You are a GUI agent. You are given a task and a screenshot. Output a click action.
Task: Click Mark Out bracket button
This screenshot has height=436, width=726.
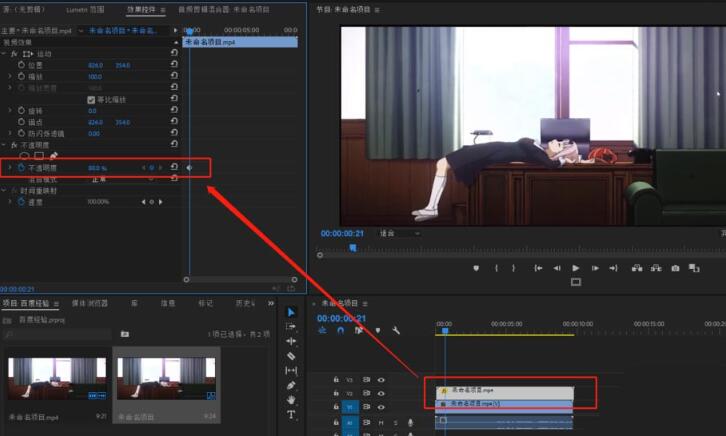[x=513, y=268]
